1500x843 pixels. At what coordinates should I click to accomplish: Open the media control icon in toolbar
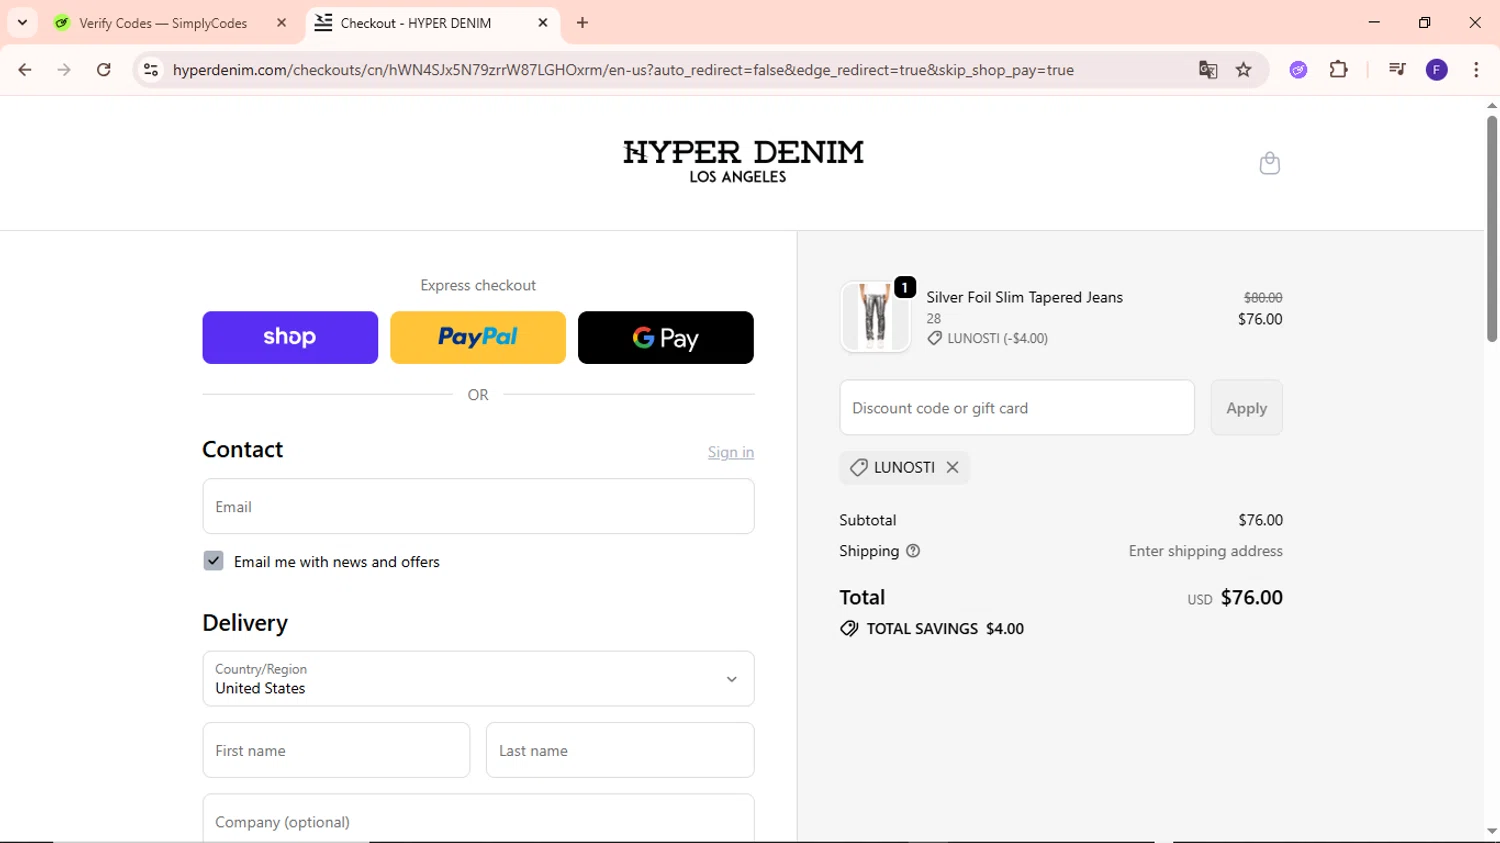1397,70
